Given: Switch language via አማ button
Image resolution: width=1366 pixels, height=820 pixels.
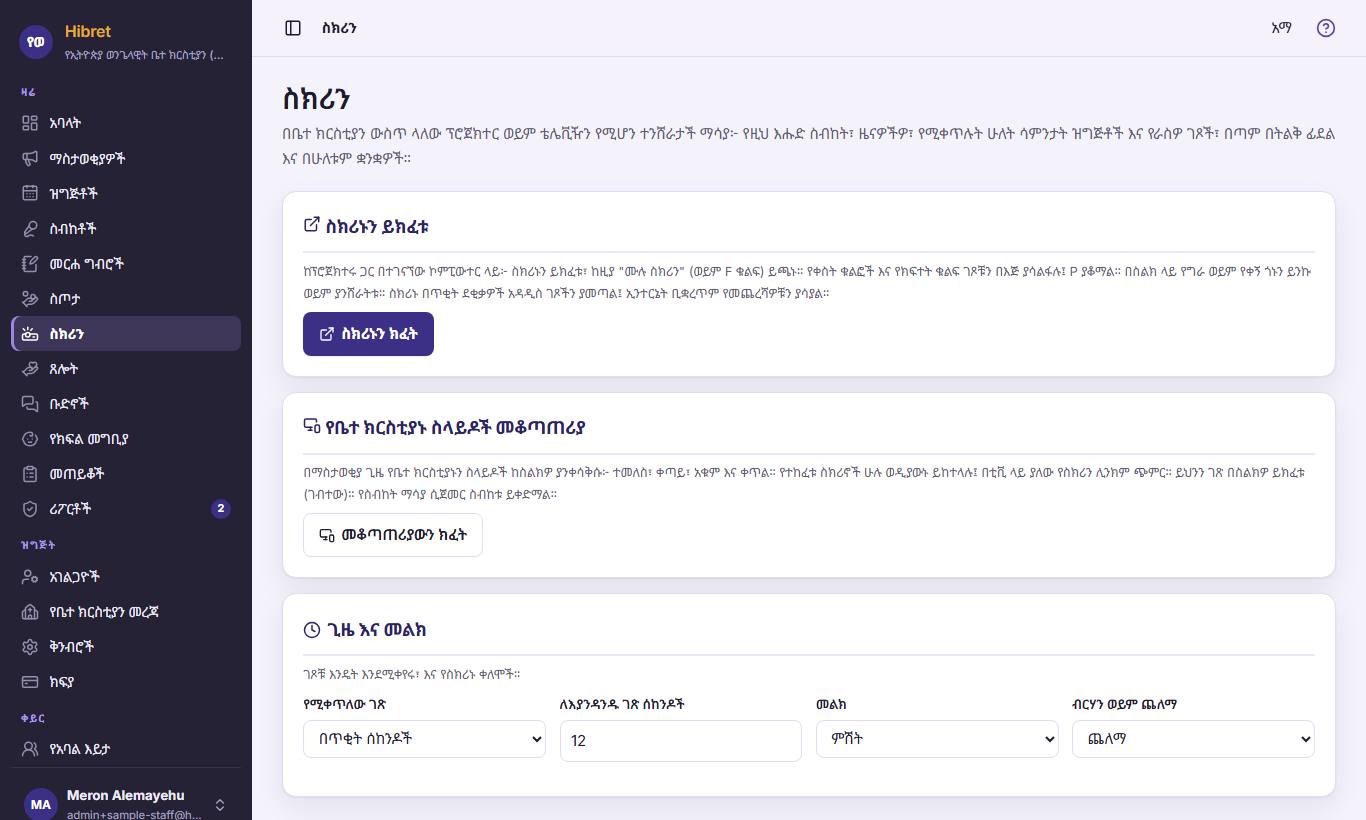Looking at the screenshot, I should [1281, 28].
